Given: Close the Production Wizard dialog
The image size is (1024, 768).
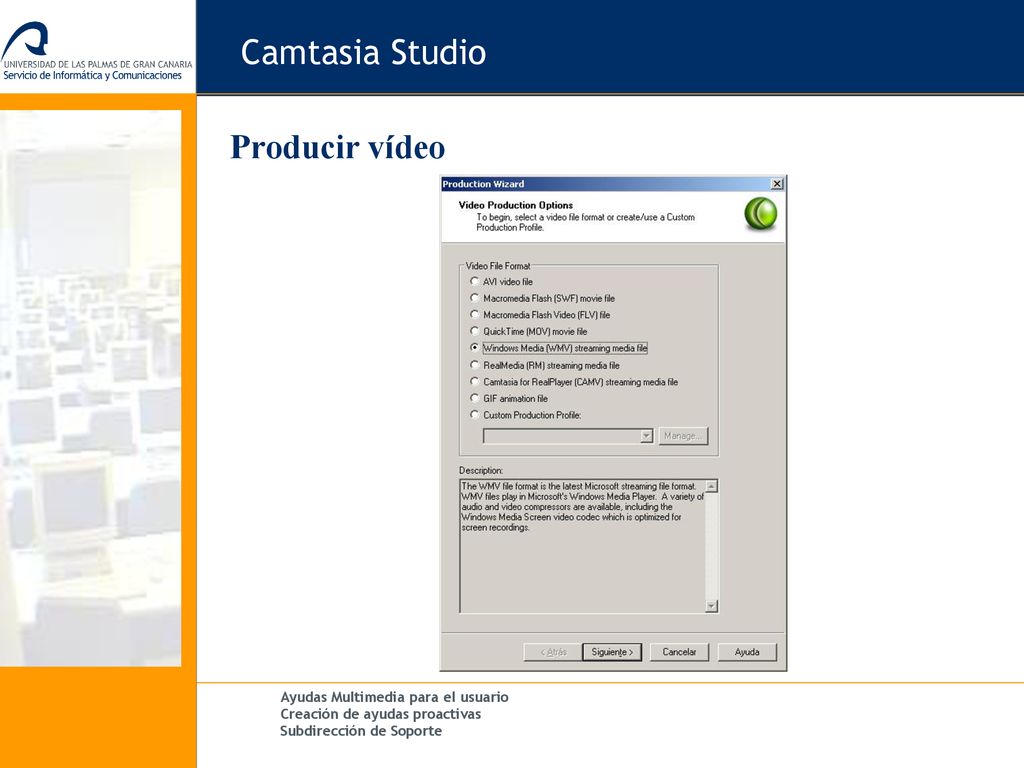Looking at the screenshot, I should pyautogui.click(x=776, y=184).
